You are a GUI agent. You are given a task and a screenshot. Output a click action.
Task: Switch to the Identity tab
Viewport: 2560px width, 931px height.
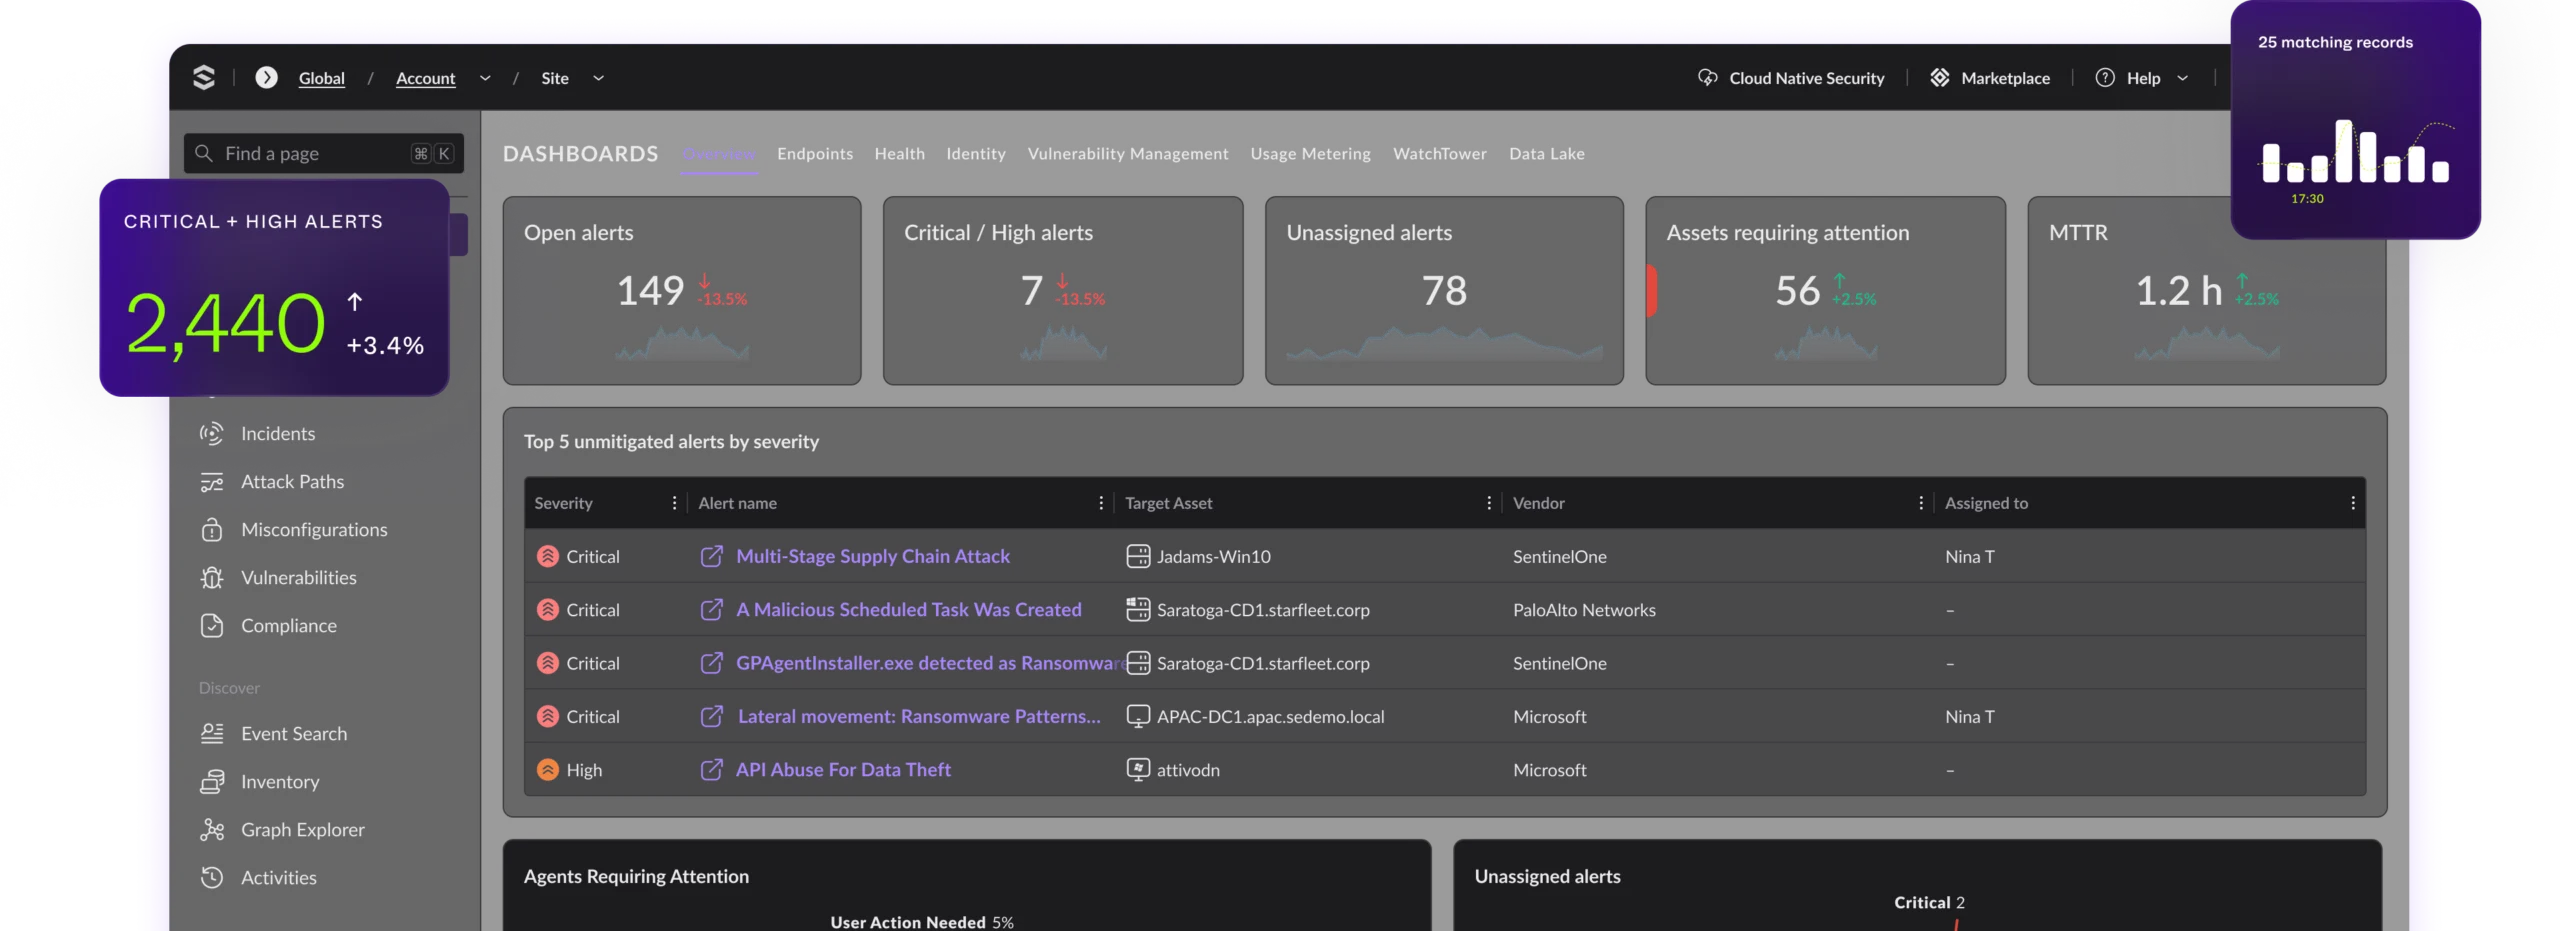(976, 154)
